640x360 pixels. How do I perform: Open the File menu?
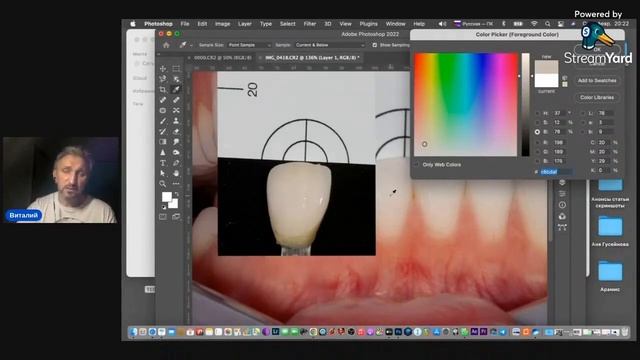point(185,24)
